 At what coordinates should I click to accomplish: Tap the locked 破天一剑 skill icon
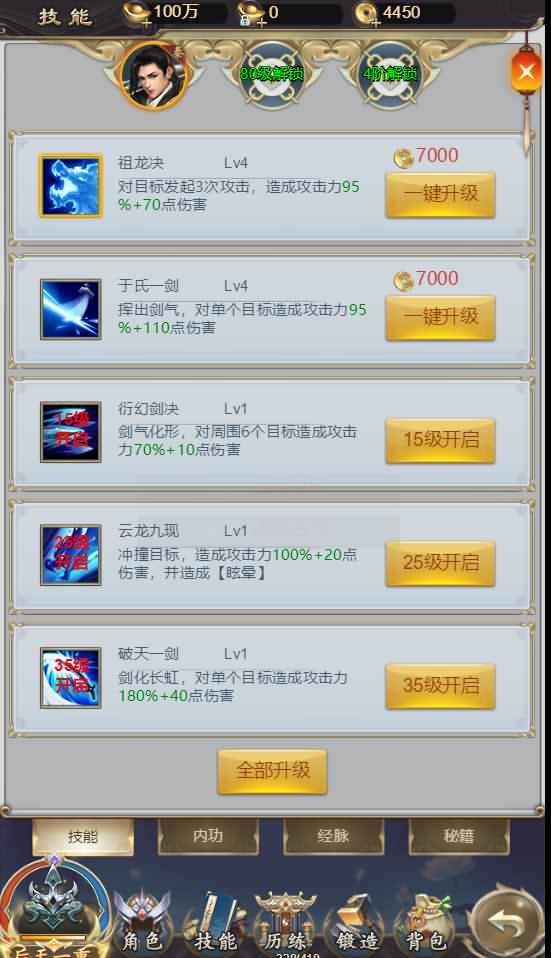click(71, 678)
